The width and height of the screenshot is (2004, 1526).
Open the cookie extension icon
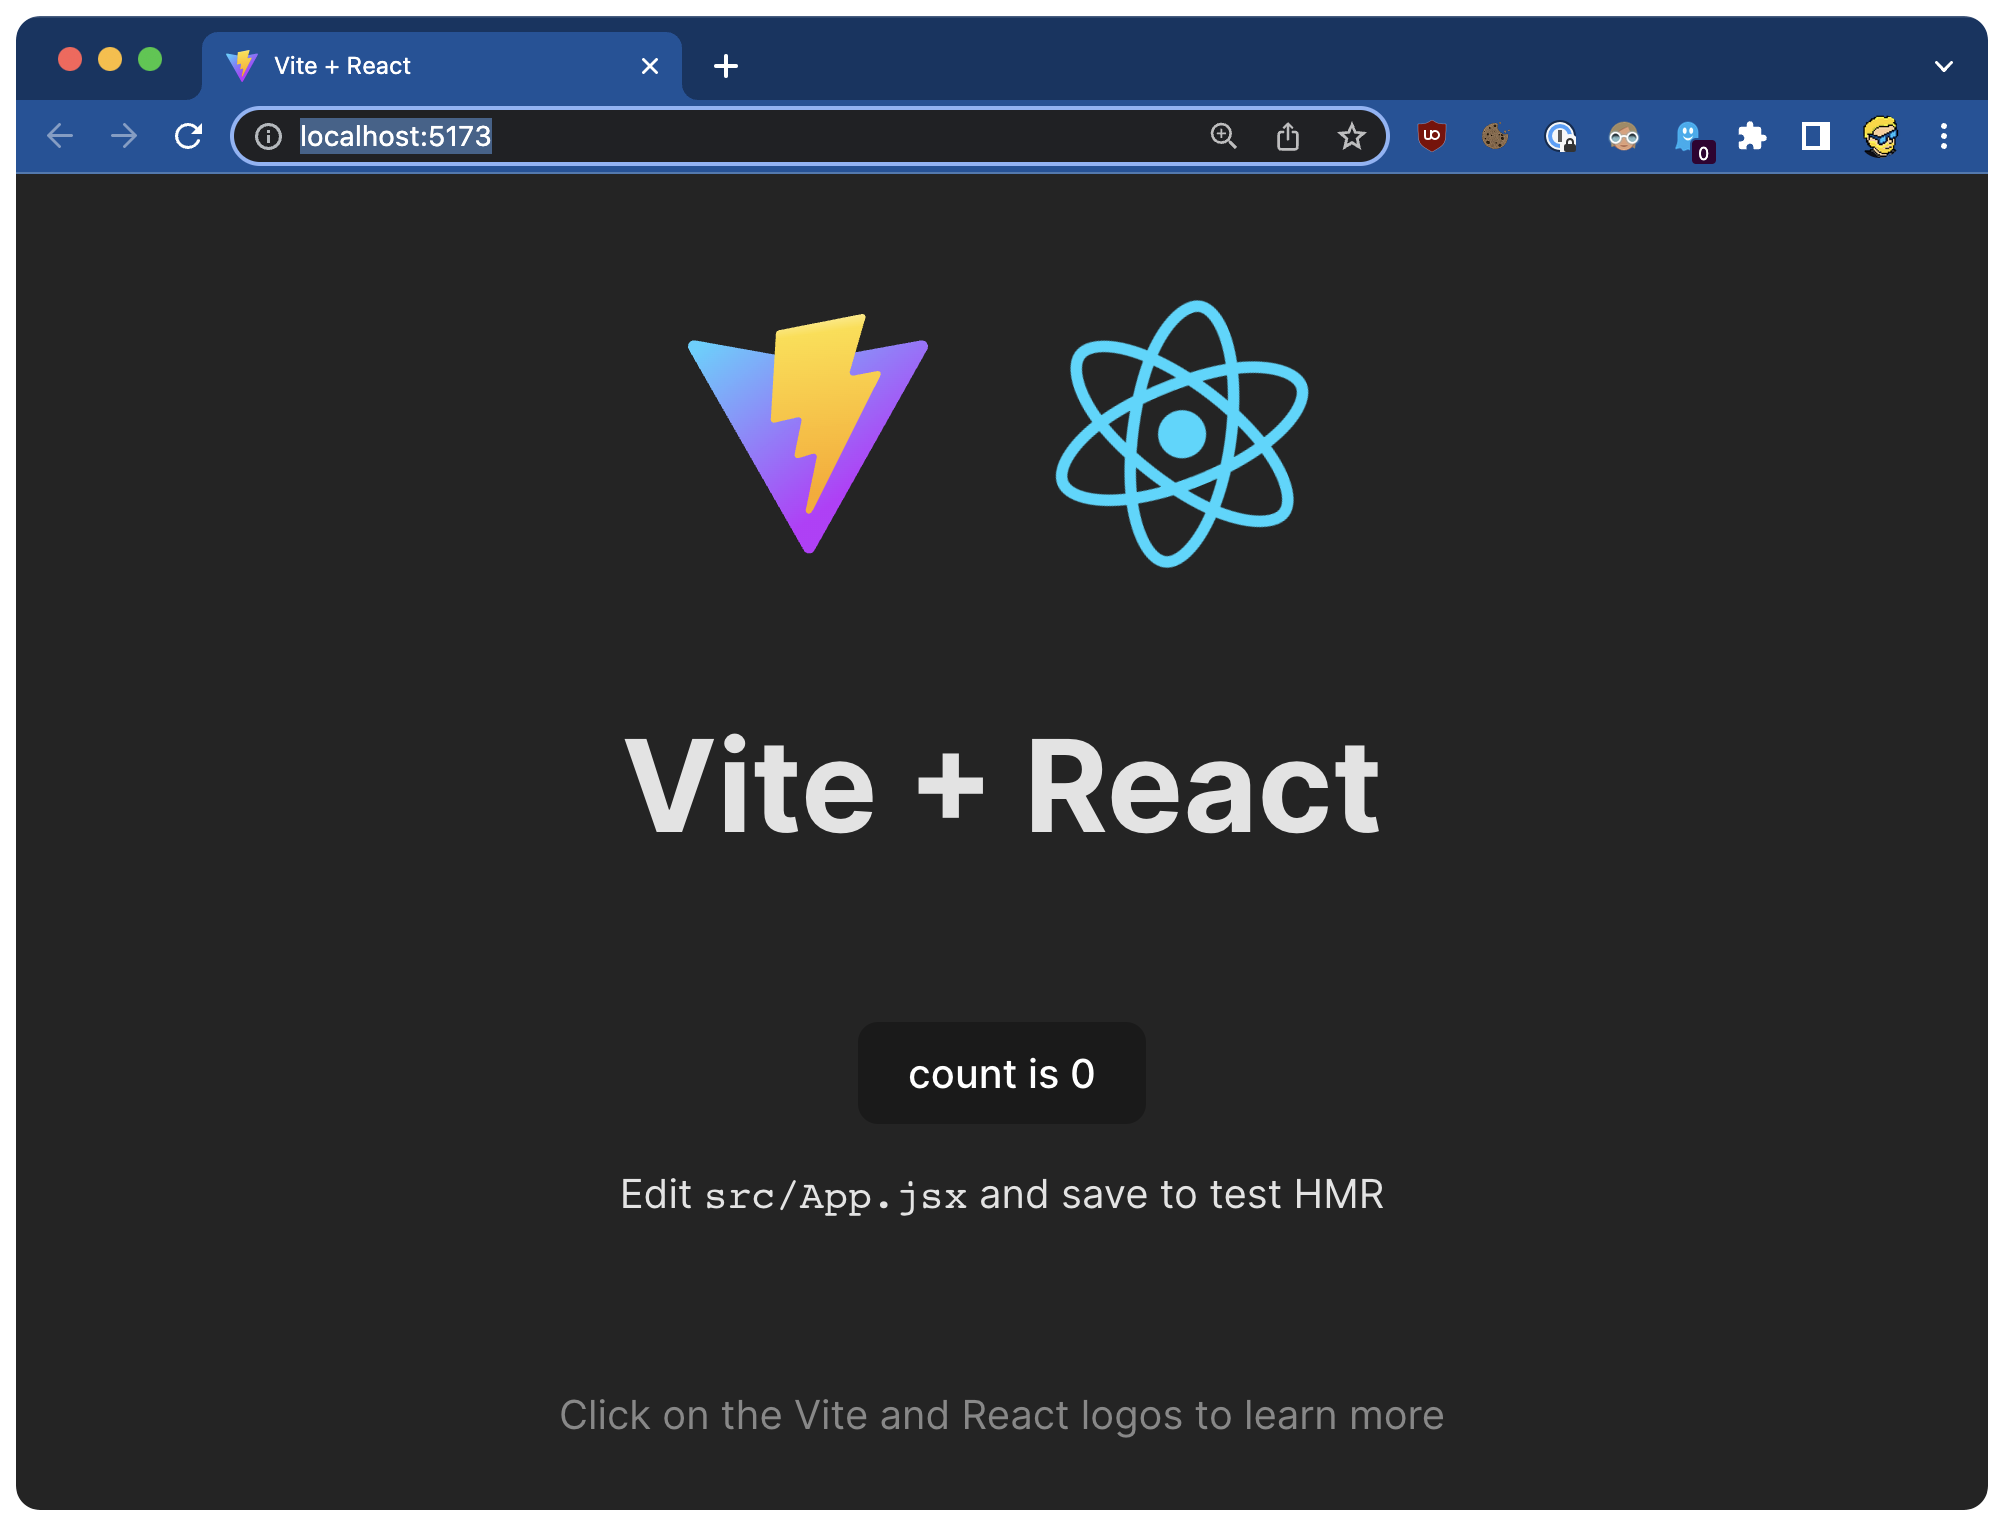pyautogui.click(x=1495, y=136)
